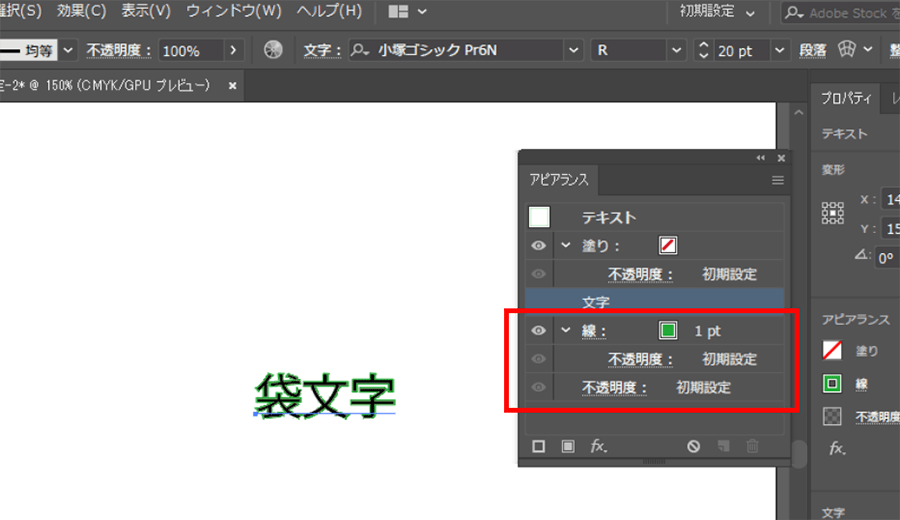Click the Properties panel fx effect icon
This screenshot has width=900, height=520.
(x=837, y=448)
